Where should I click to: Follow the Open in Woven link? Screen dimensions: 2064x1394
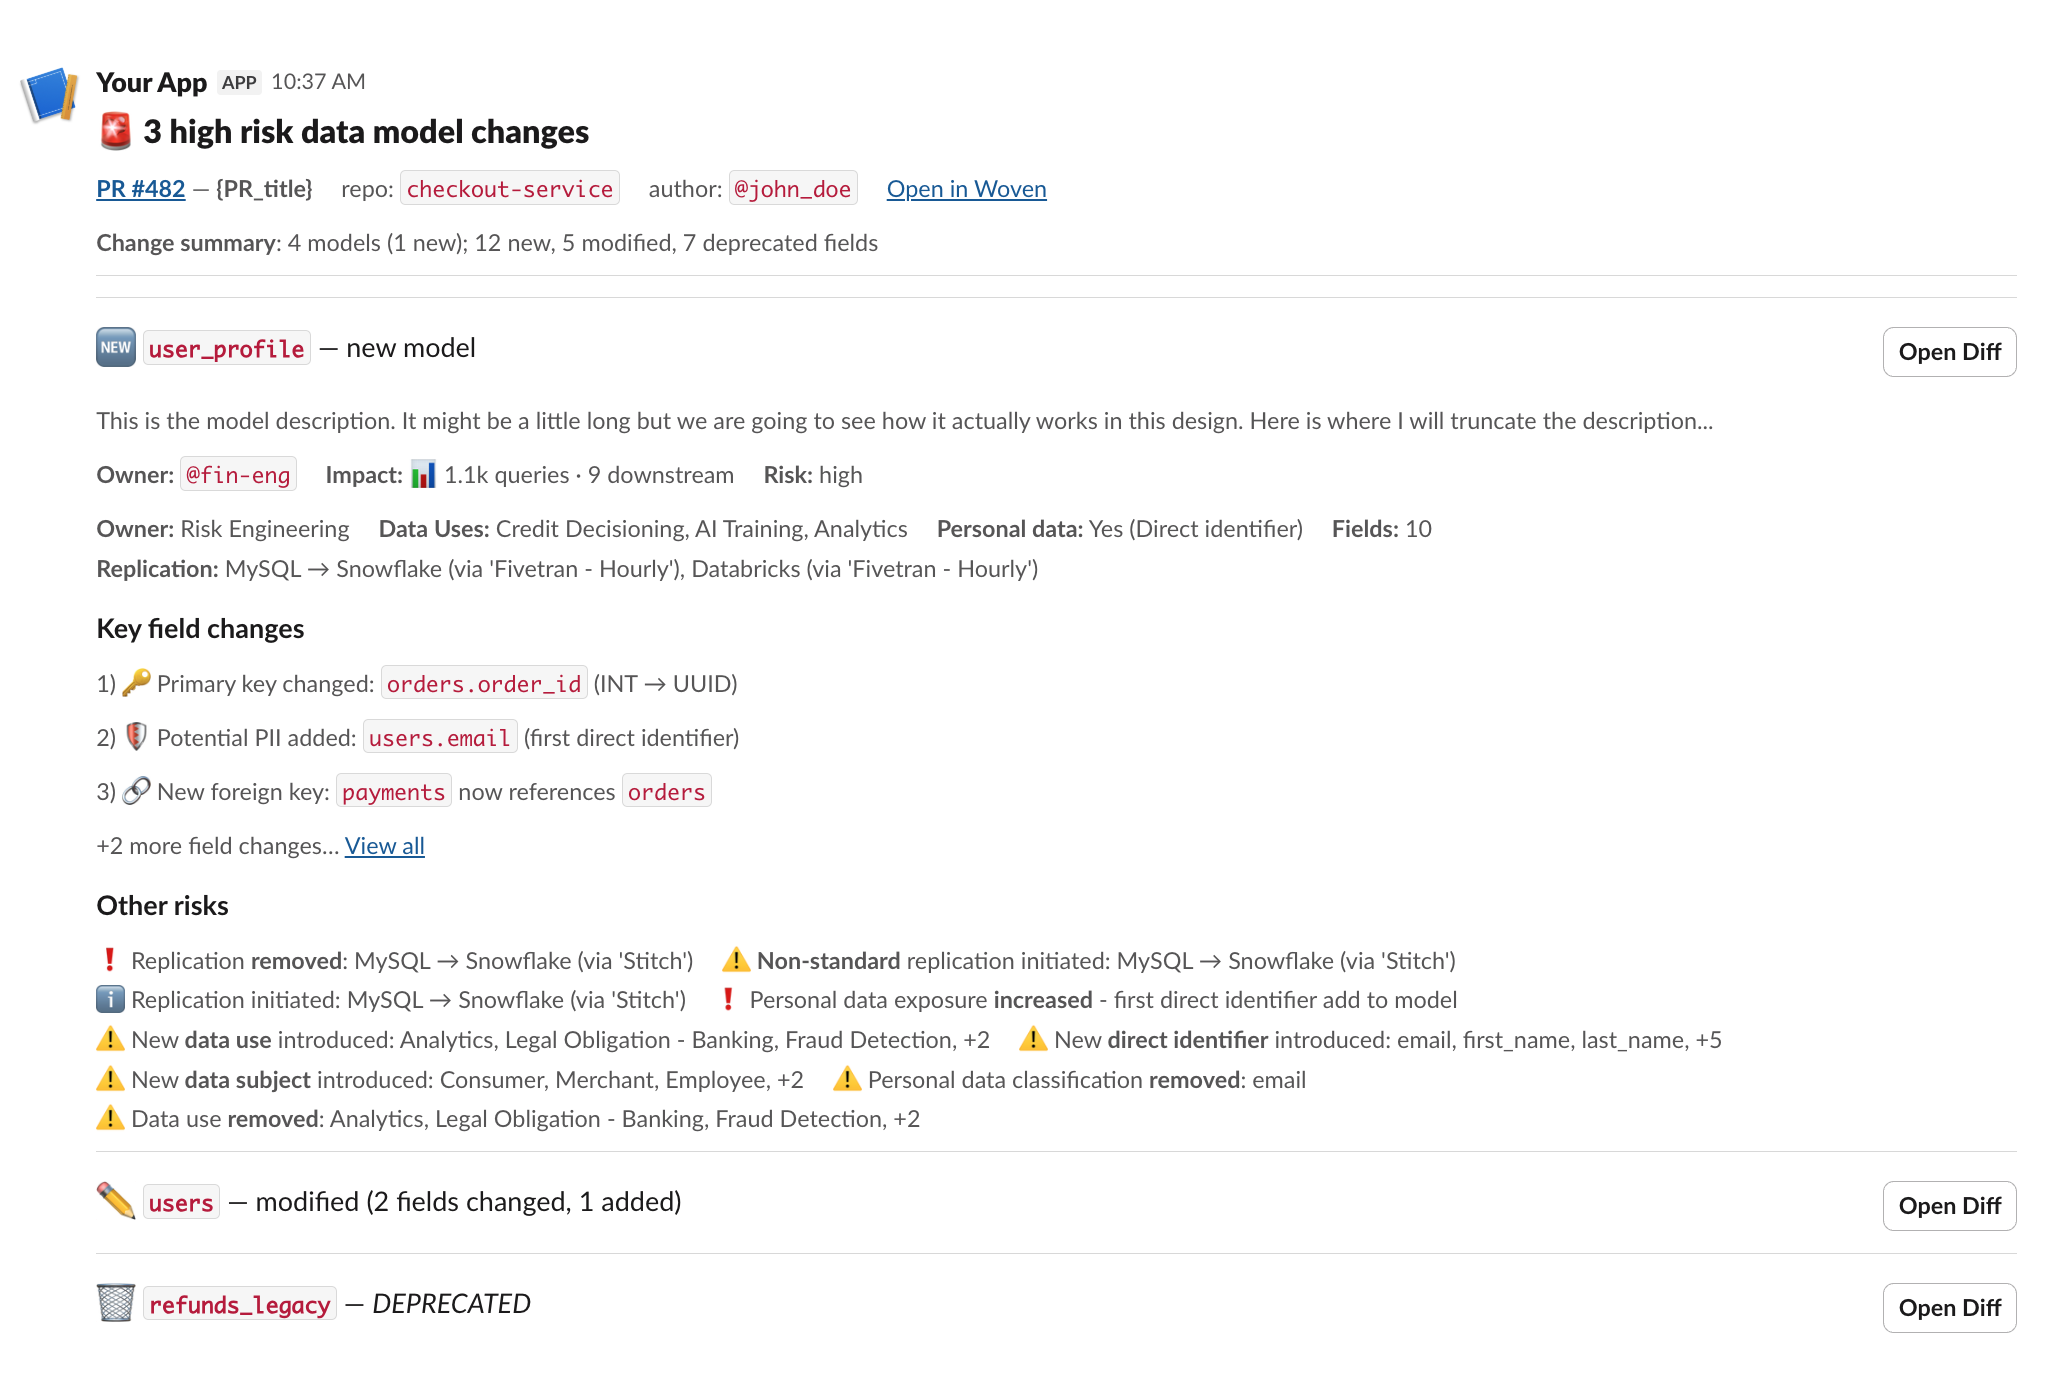(x=966, y=189)
